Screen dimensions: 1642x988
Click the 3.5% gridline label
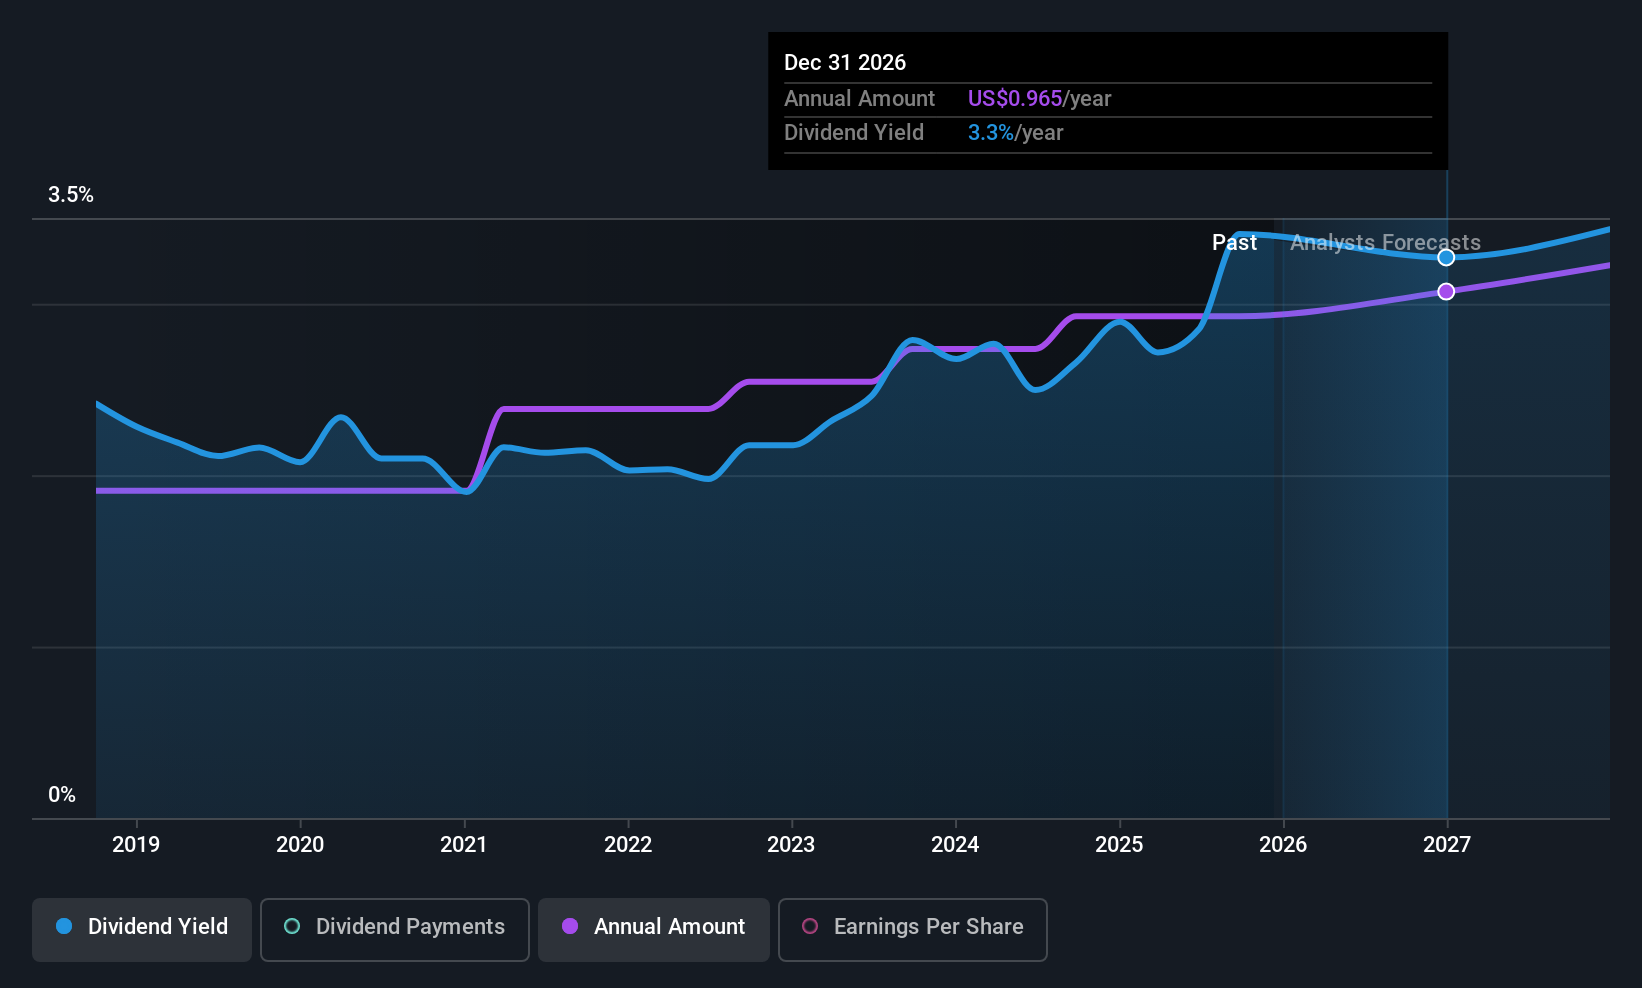pos(70,194)
